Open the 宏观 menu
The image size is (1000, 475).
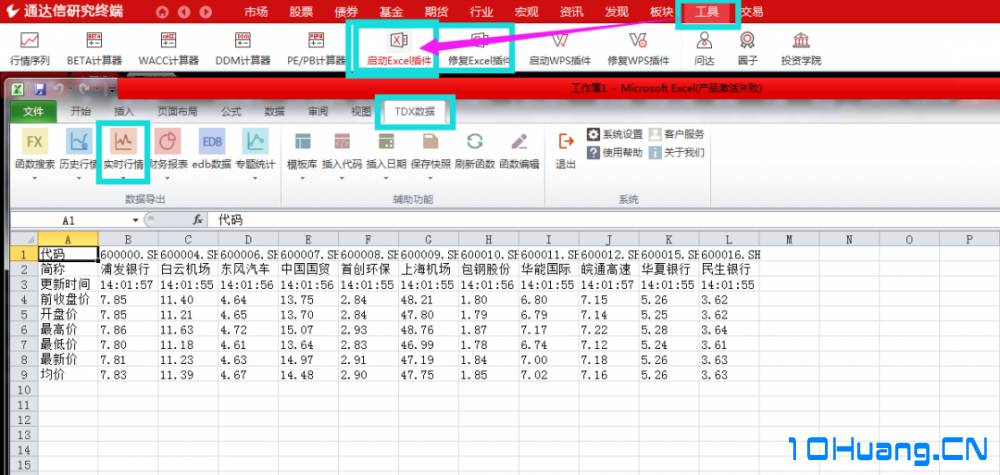pyautogui.click(x=527, y=12)
